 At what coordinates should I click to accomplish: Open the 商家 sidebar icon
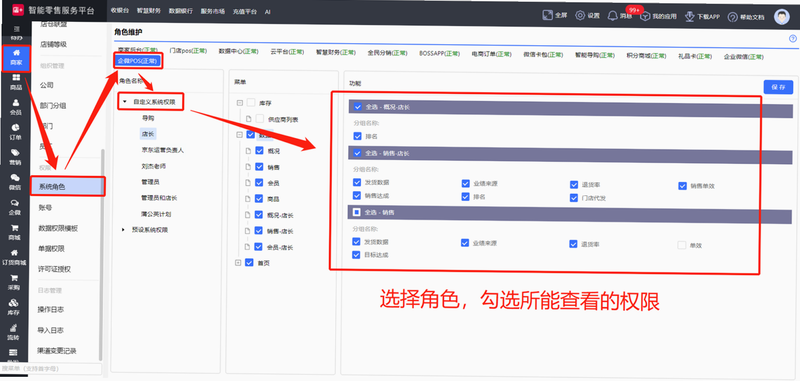tap(16, 58)
